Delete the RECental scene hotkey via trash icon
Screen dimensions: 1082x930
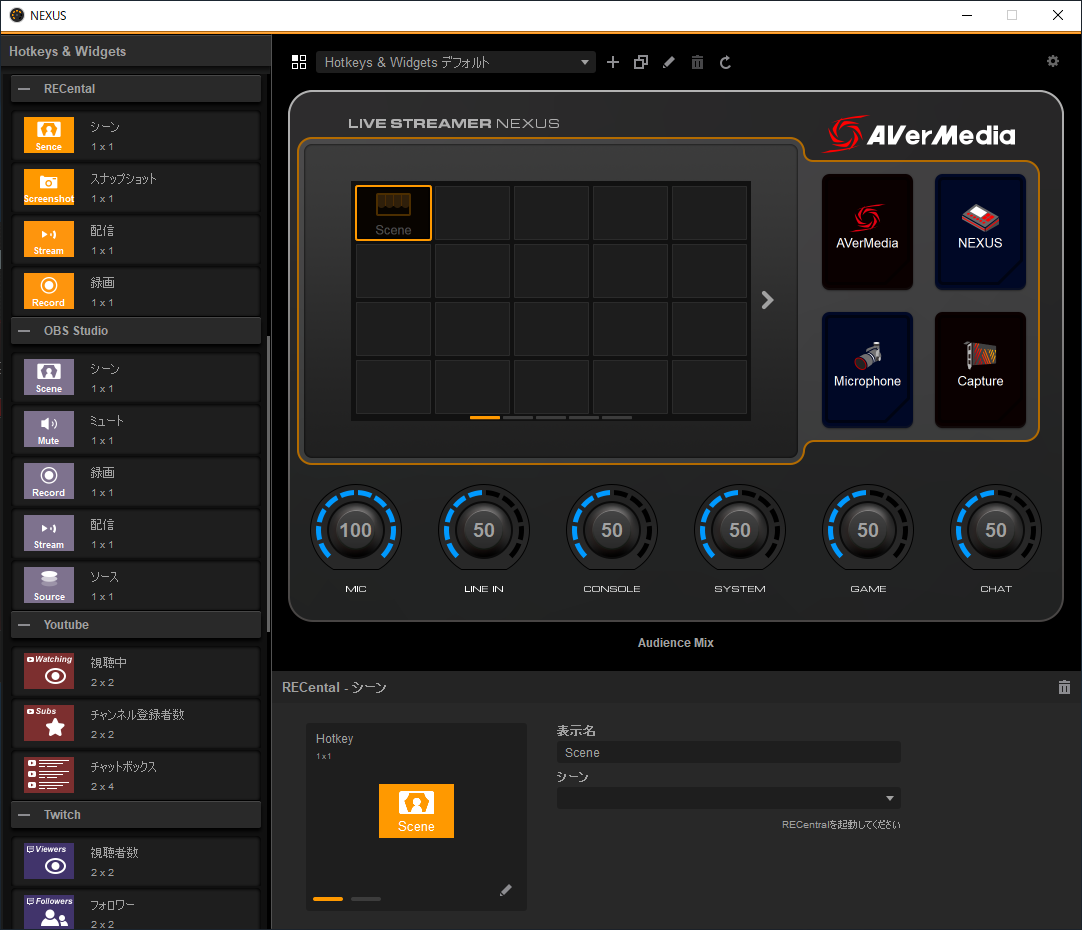[x=1064, y=686]
